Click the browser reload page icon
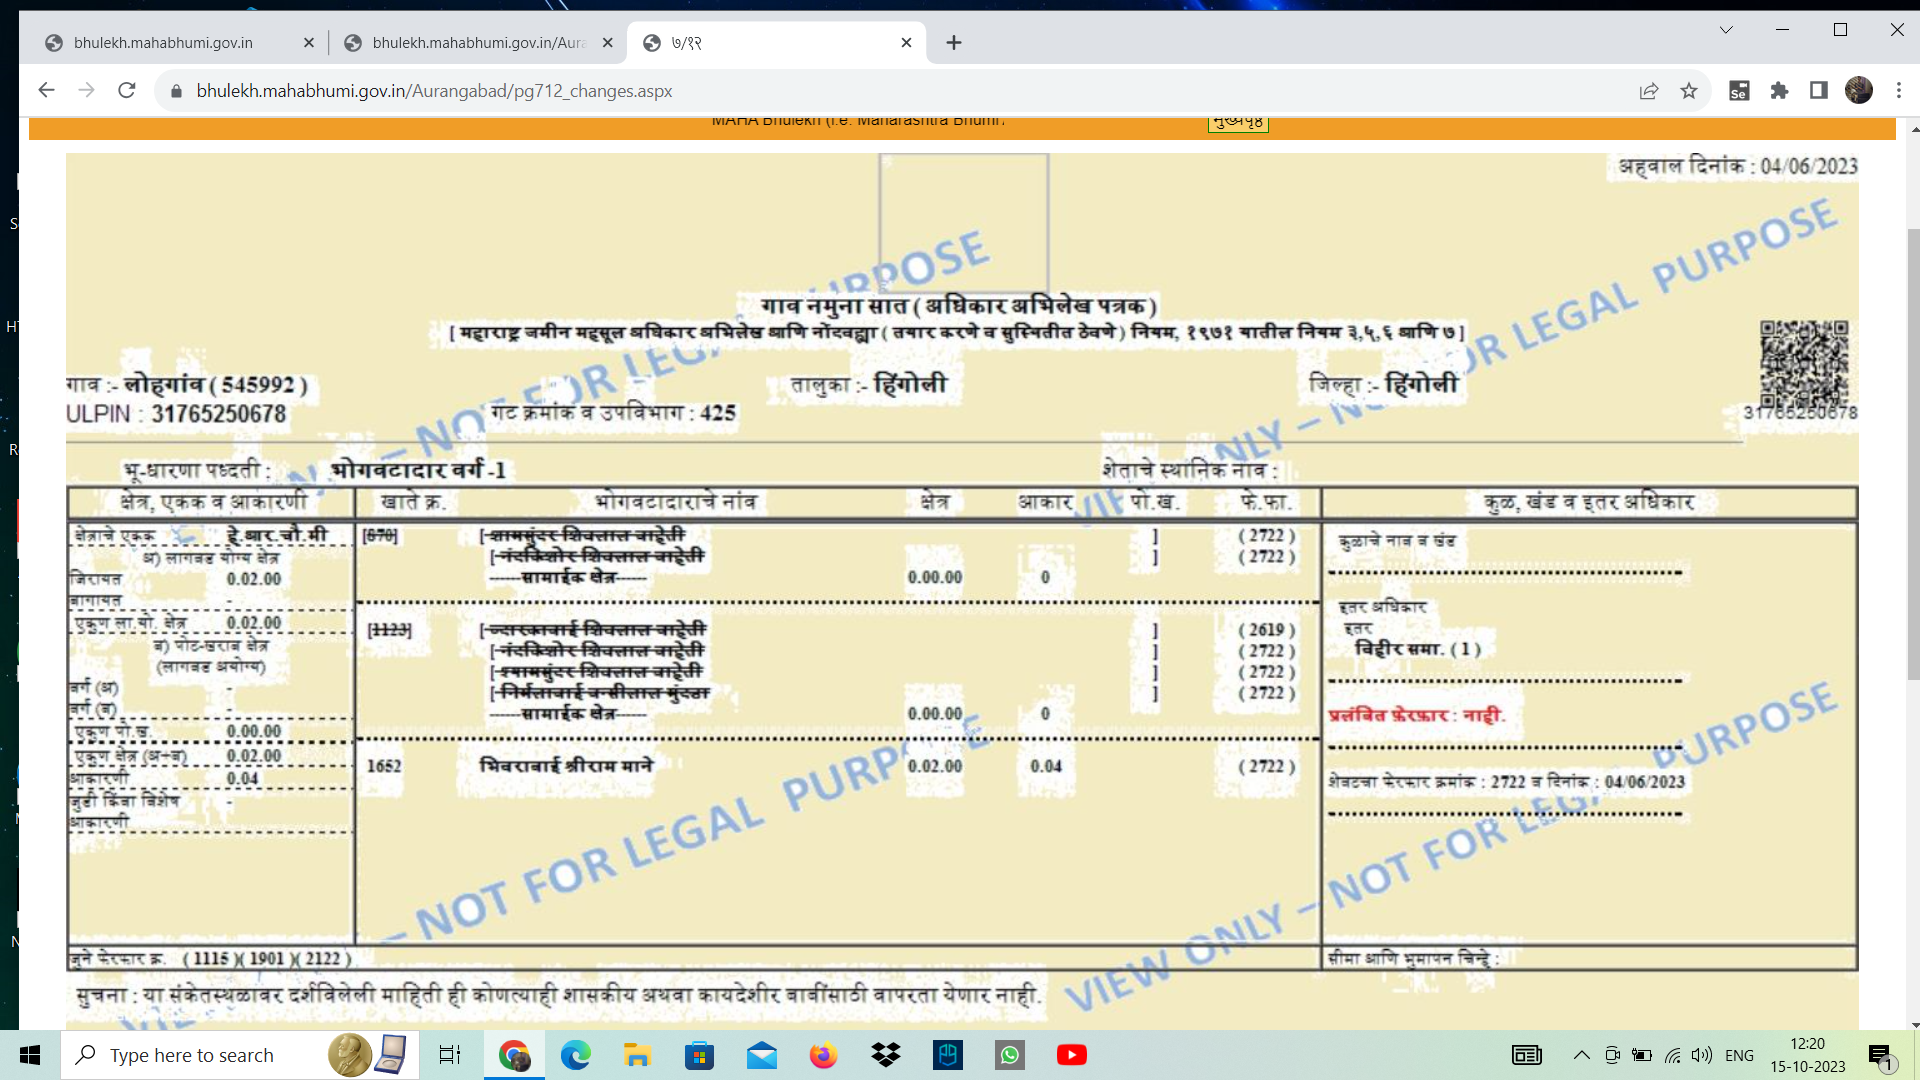Viewport: 1920px width, 1080px height. click(x=126, y=90)
